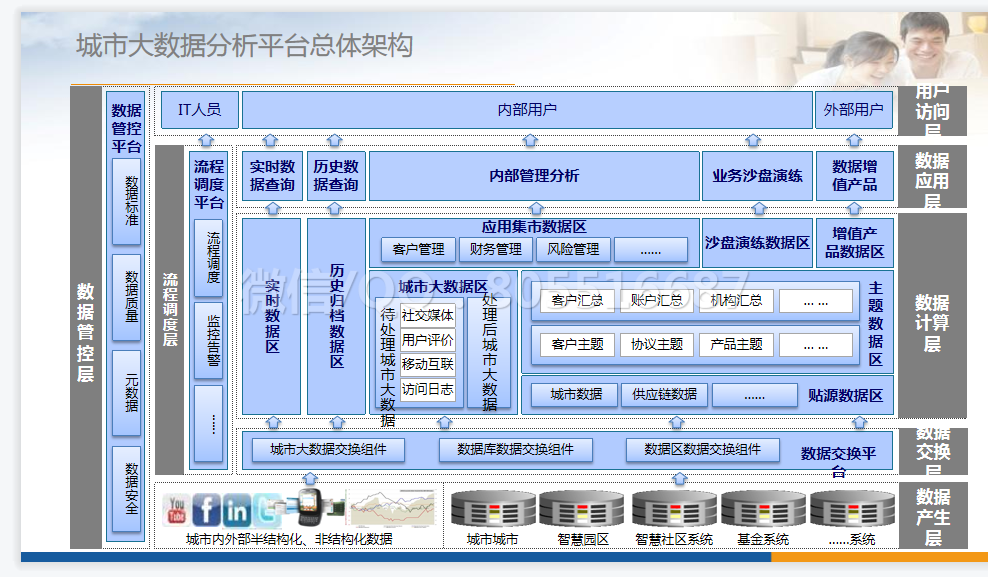Image resolution: width=988 pixels, height=577 pixels.
Task: Open the stock line chart thumbnail
Action: tap(393, 508)
